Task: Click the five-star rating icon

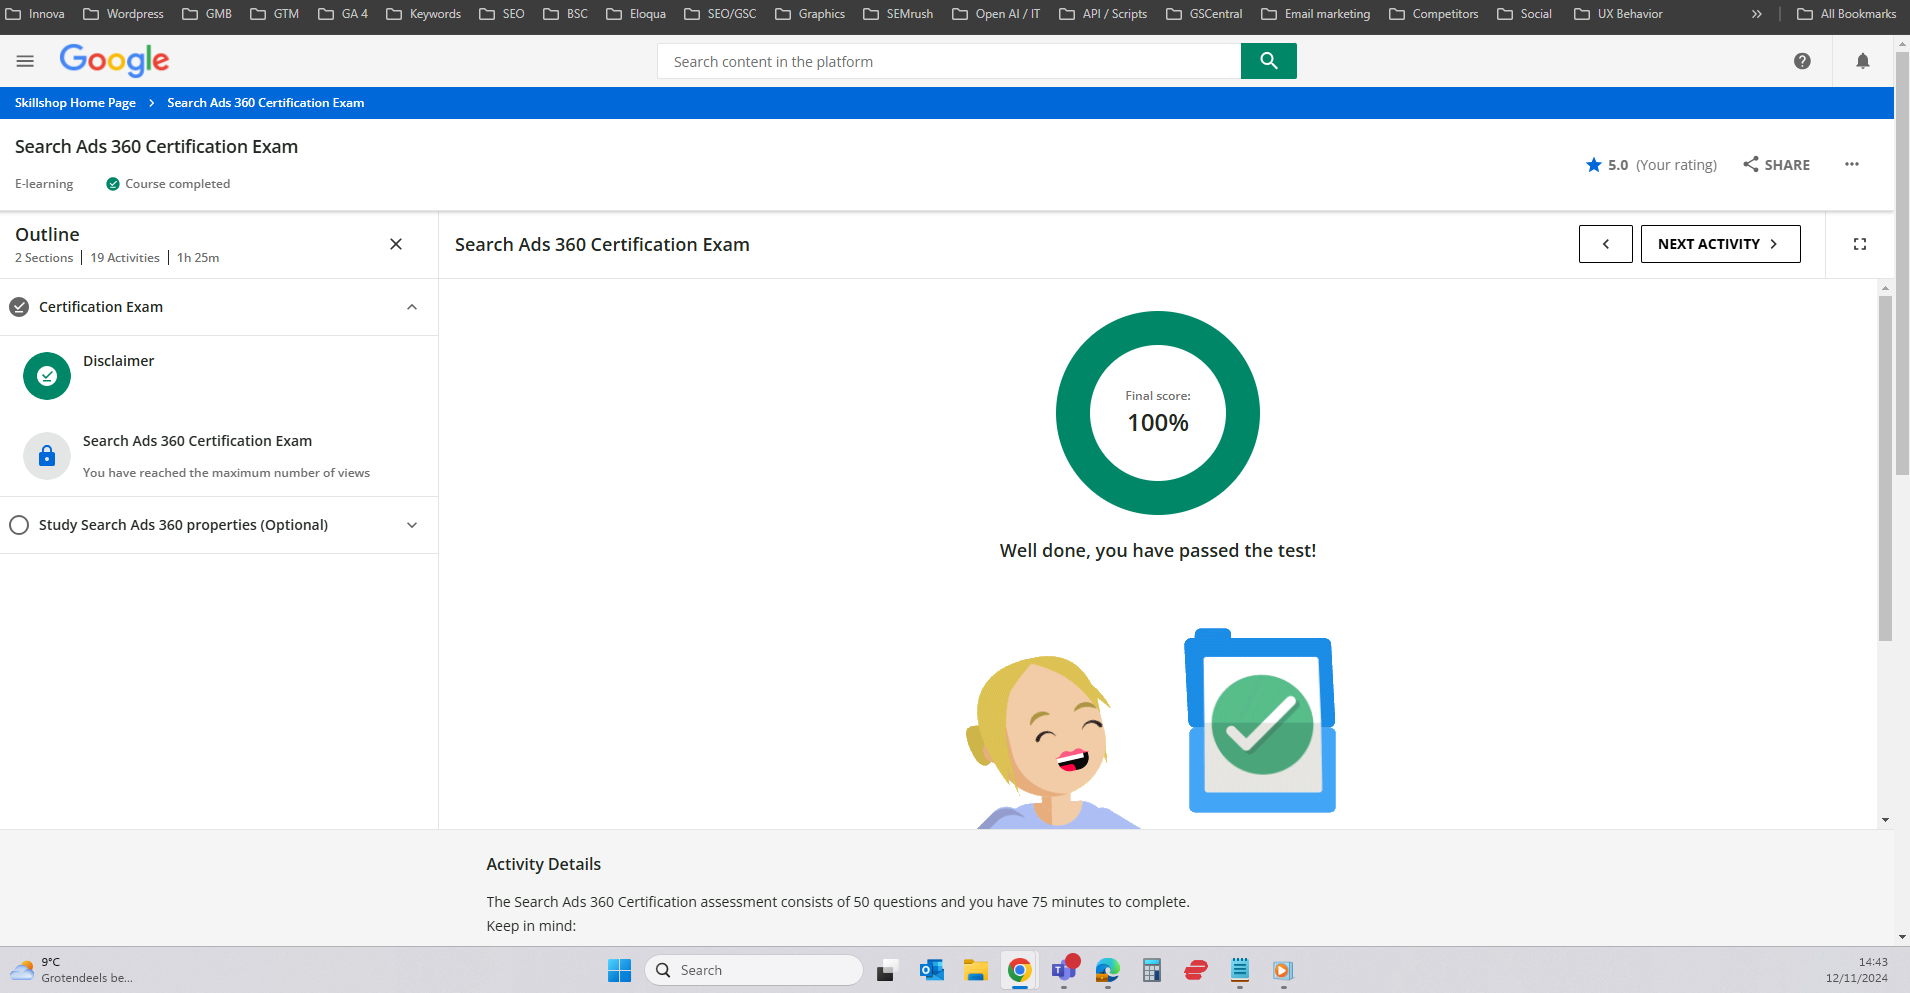Action: click(1593, 165)
